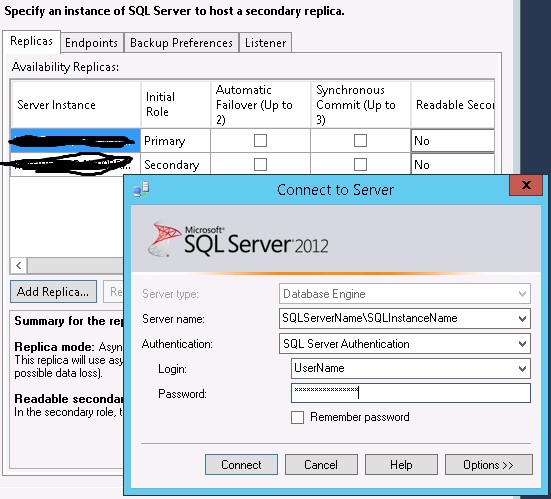The width and height of the screenshot is (551, 499).
Task: Click the Help button in dialog
Action: [401, 465]
